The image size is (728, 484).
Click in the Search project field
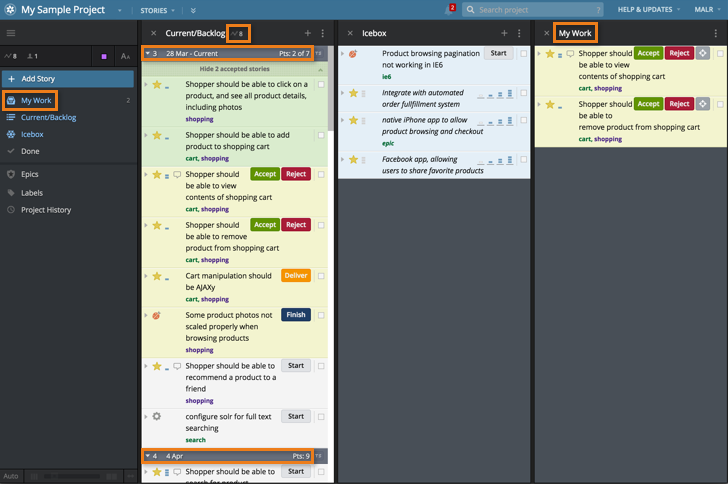533,10
